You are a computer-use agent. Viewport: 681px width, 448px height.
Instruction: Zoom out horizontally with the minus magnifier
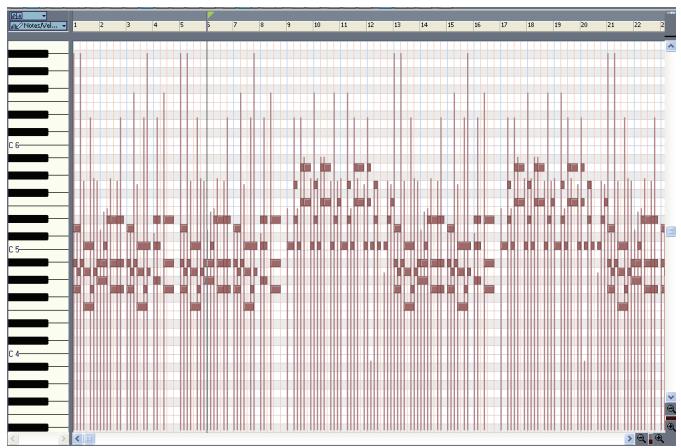pyautogui.click(x=641, y=438)
